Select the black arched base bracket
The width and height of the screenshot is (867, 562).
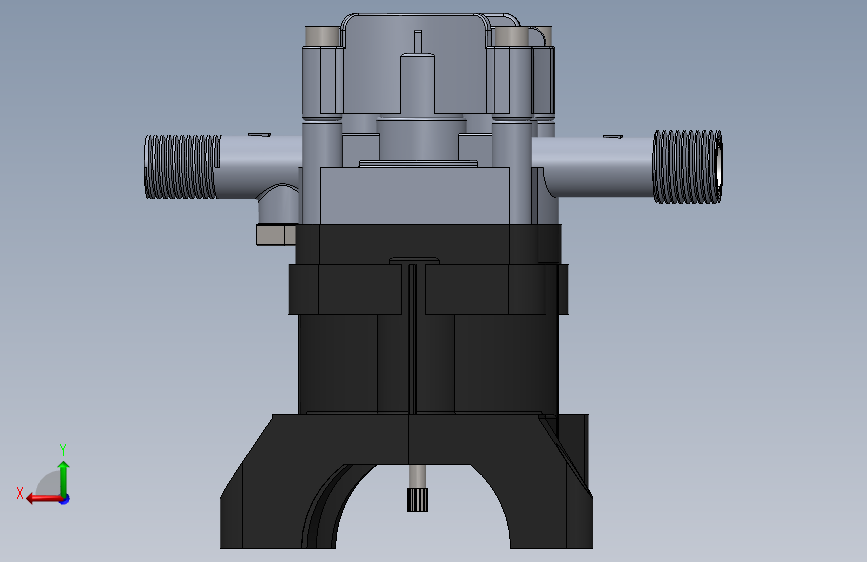coord(406,481)
